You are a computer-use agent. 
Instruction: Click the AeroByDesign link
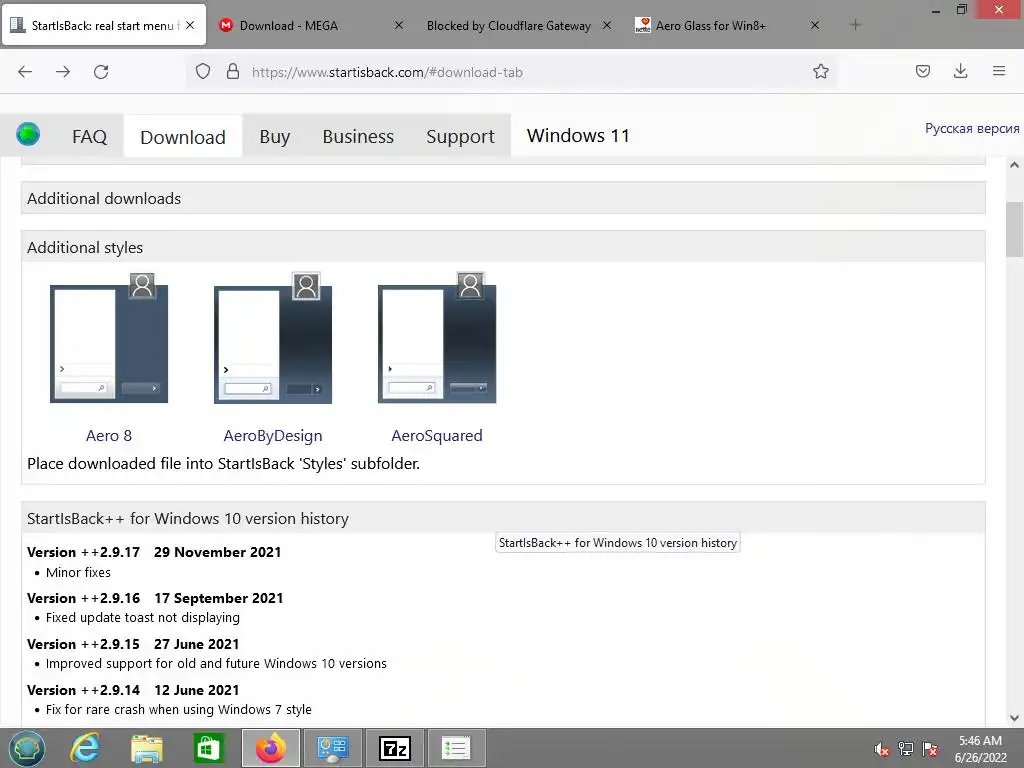click(273, 436)
